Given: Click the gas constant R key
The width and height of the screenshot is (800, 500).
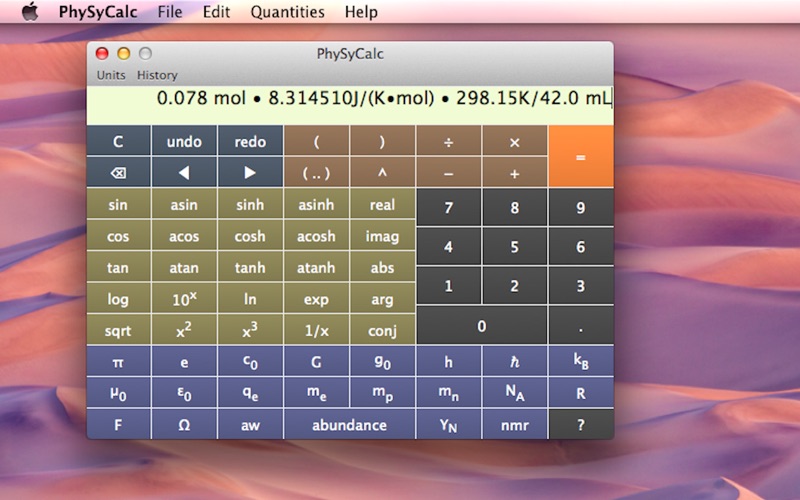Looking at the screenshot, I should click(x=581, y=393).
